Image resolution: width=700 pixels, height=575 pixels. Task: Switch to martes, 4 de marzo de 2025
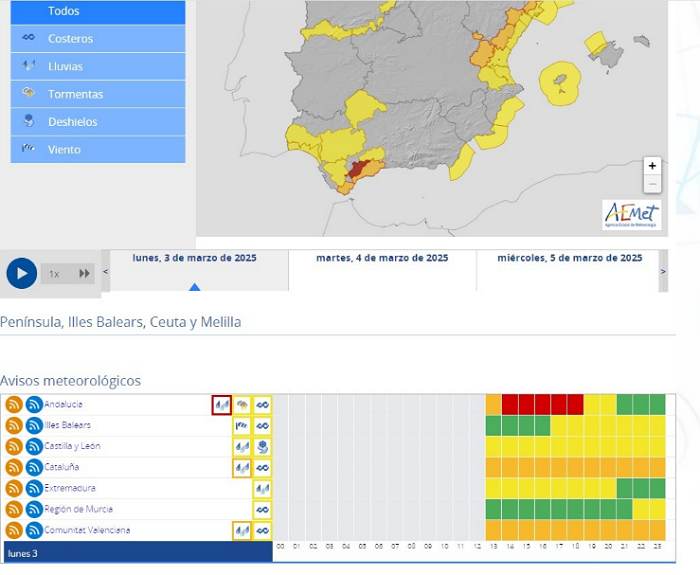click(382, 258)
